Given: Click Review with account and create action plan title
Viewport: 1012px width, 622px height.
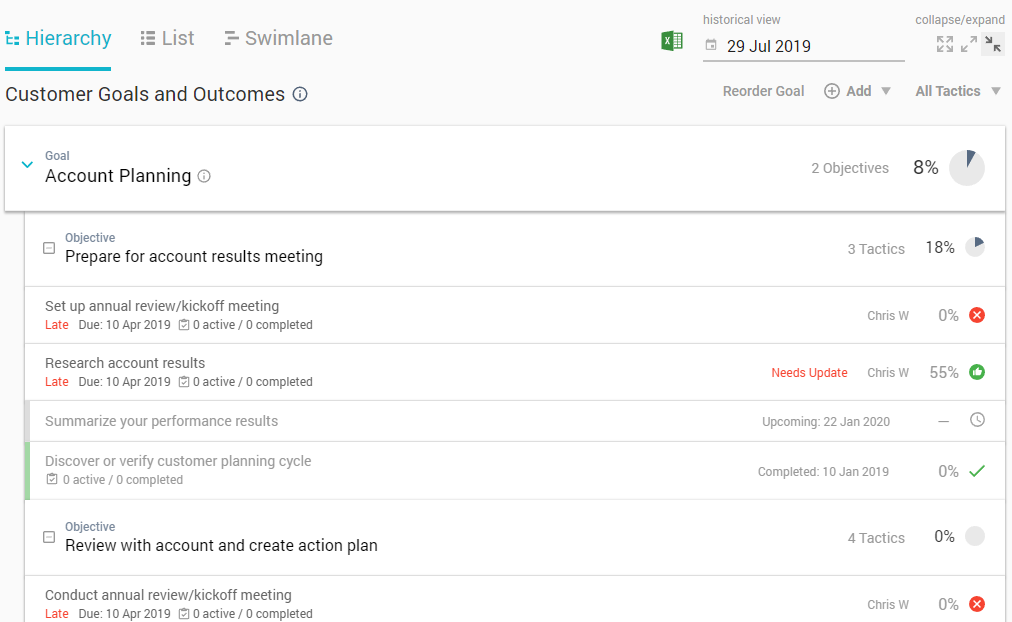Looking at the screenshot, I should (221, 545).
